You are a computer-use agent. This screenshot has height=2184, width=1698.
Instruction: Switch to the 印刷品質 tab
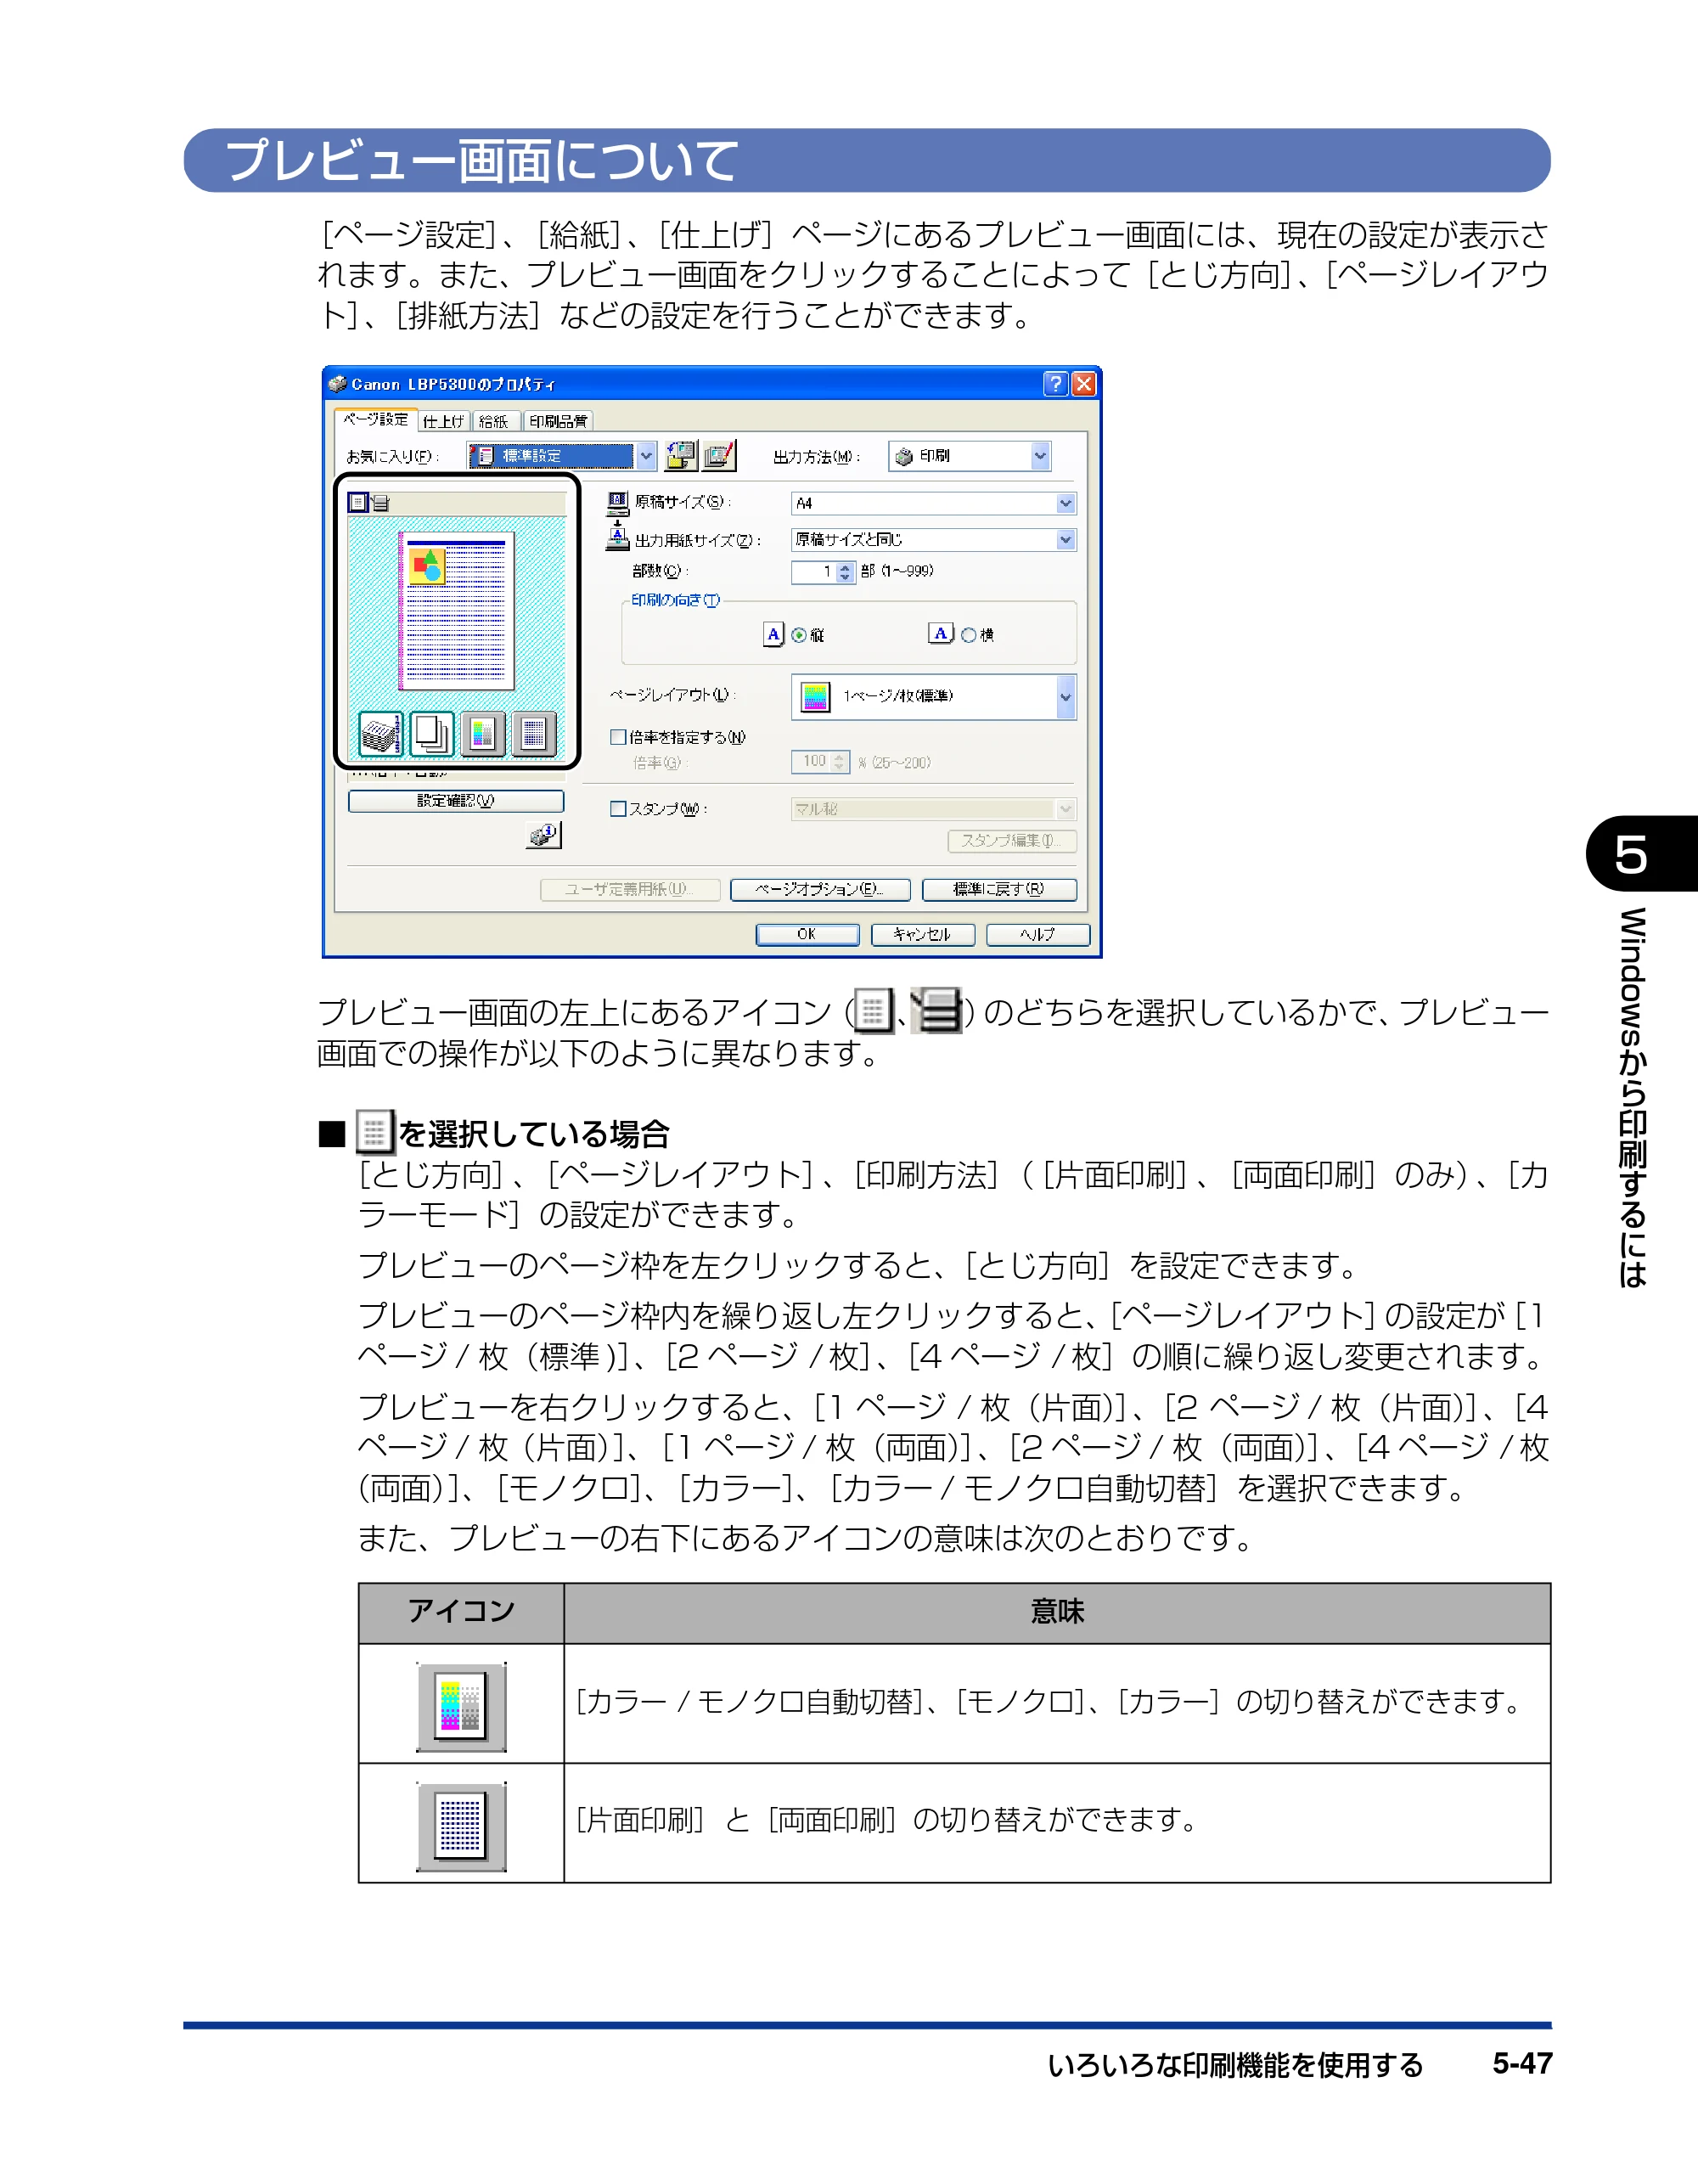pyautogui.click(x=558, y=422)
